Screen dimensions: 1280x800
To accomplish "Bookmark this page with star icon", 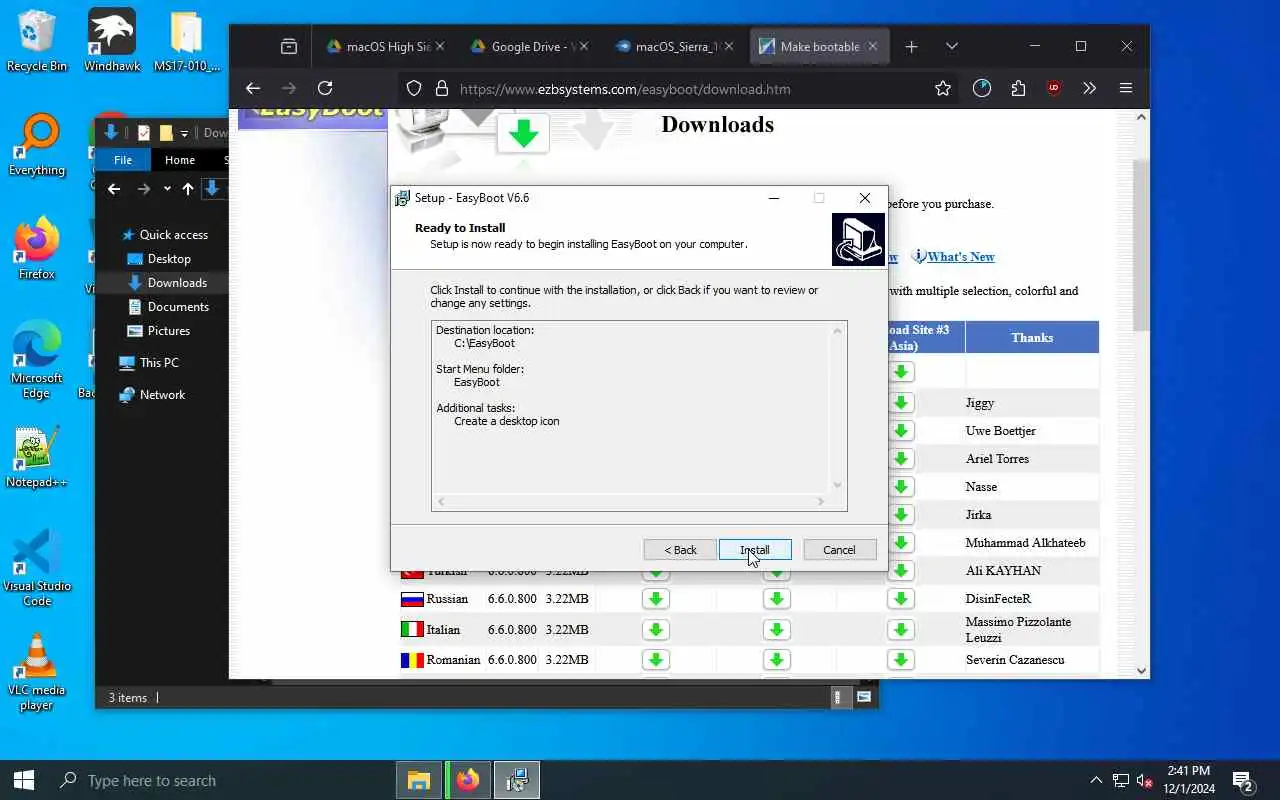I will [x=942, y=88].
